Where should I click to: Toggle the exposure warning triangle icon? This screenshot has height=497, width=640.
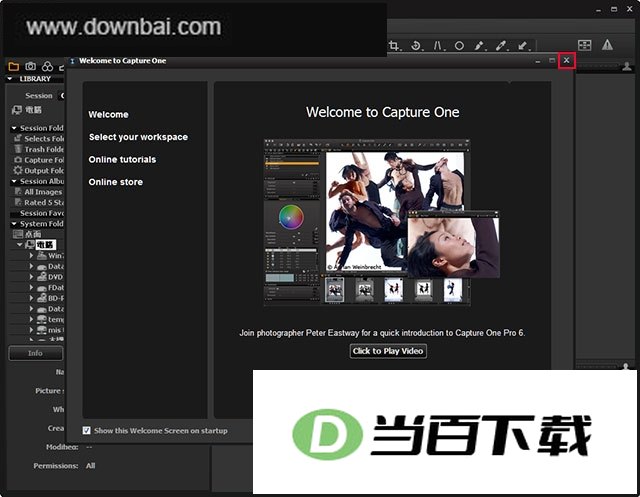607,44
